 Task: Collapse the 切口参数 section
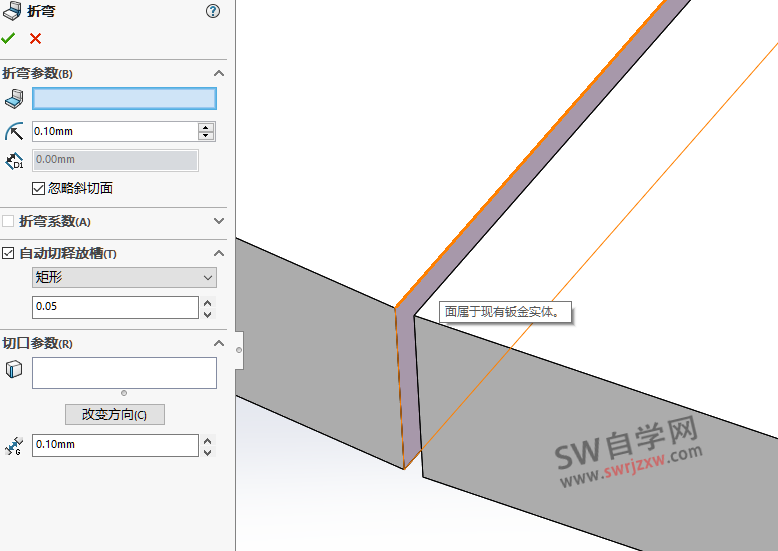pyautogui.click(x=219, y=343)
